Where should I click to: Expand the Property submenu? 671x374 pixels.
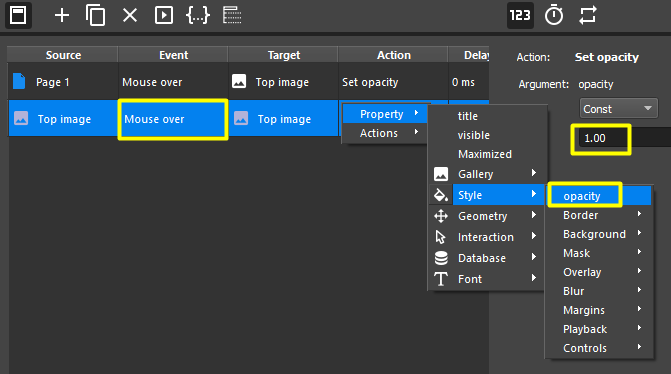pyautogui.click(x=385, y=114)
